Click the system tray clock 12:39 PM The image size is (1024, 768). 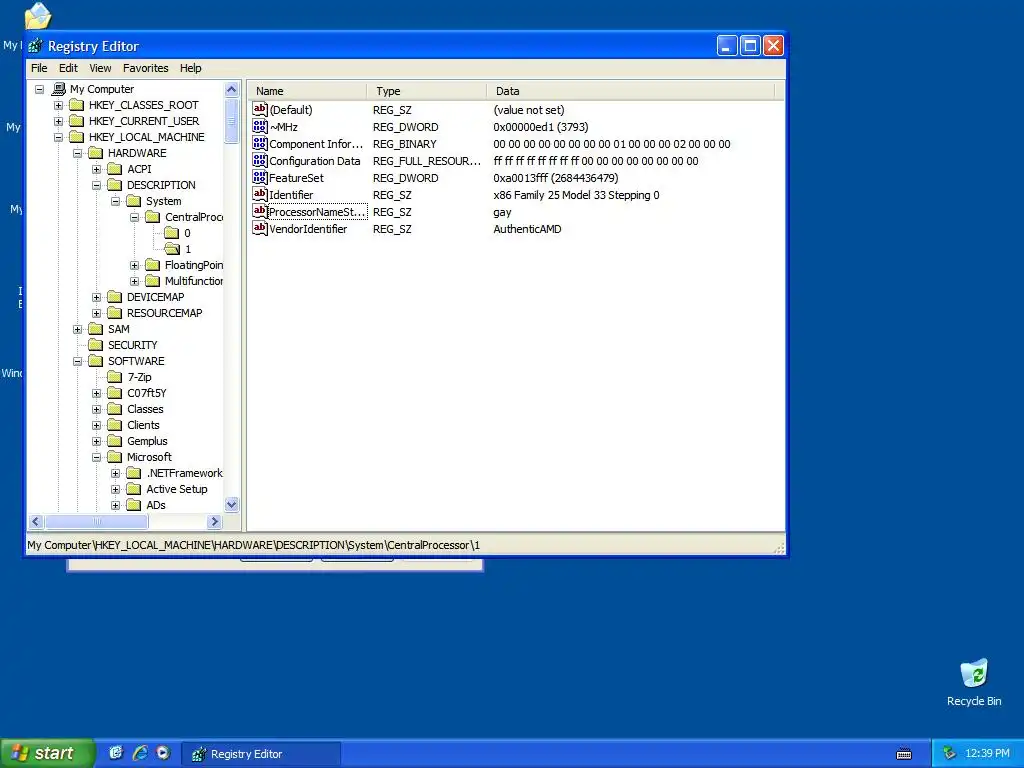pos(987,754)
